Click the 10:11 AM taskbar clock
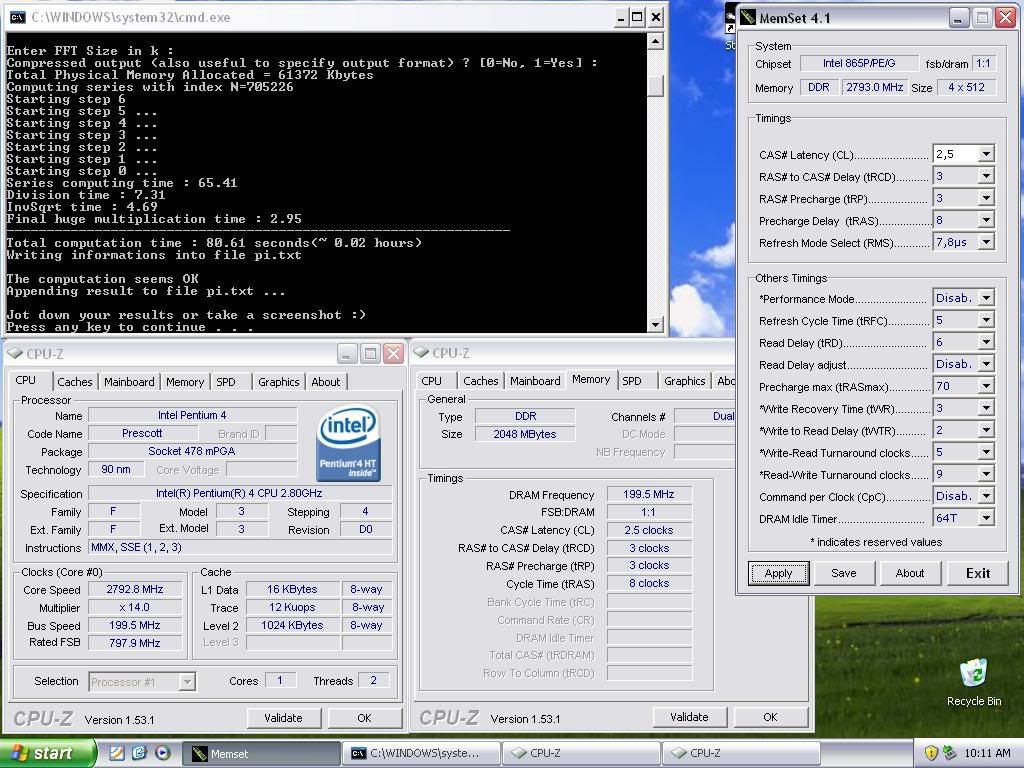This screenshot has height=768, width=1024. (987, 753)
